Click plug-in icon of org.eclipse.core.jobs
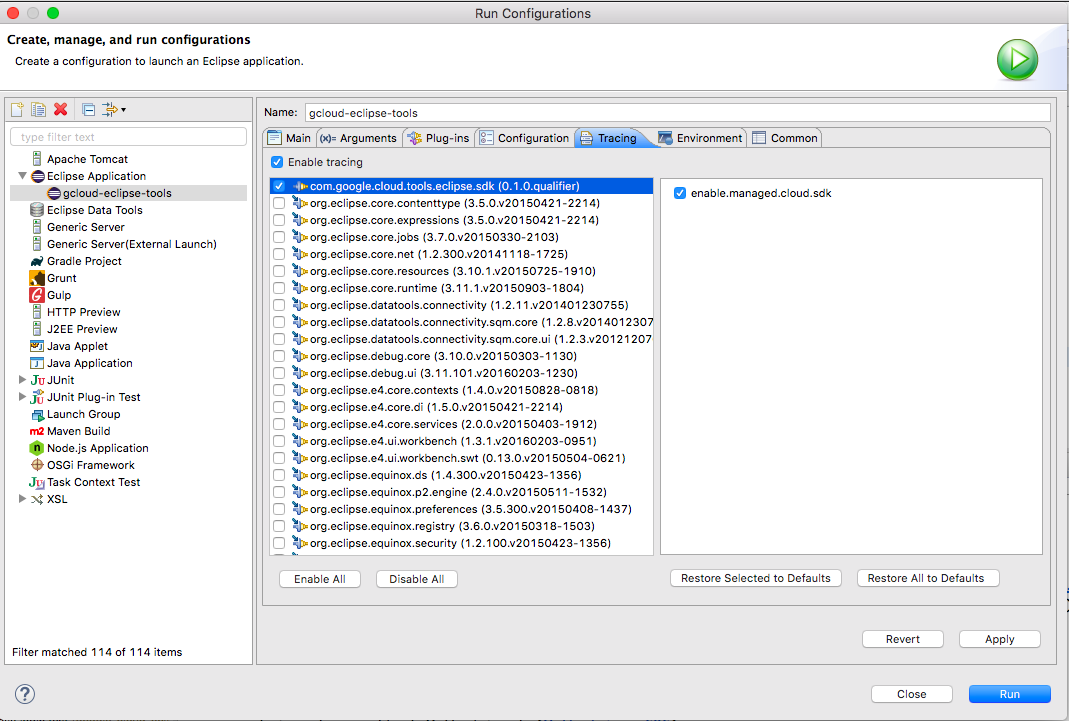1069x721 pixels. 300,237
